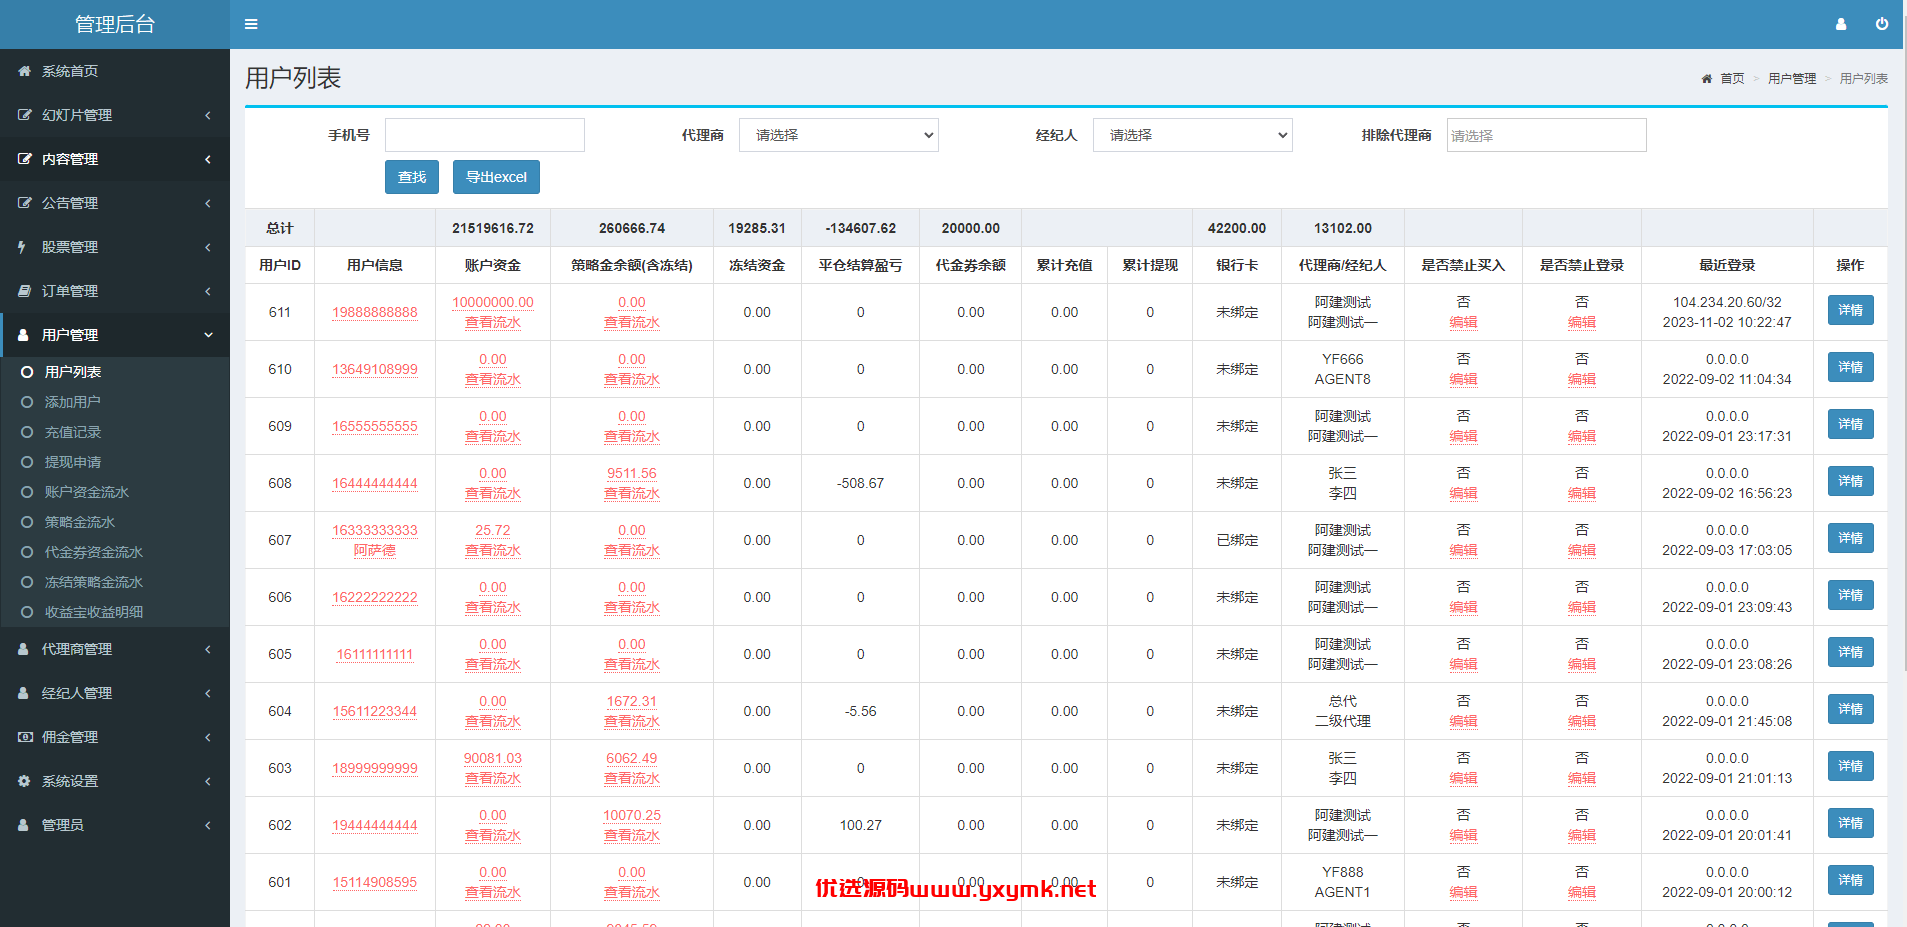Click the lightning icon next to 股票管理
Viewport: 1907px width, 927px height.
click(22, 247)
